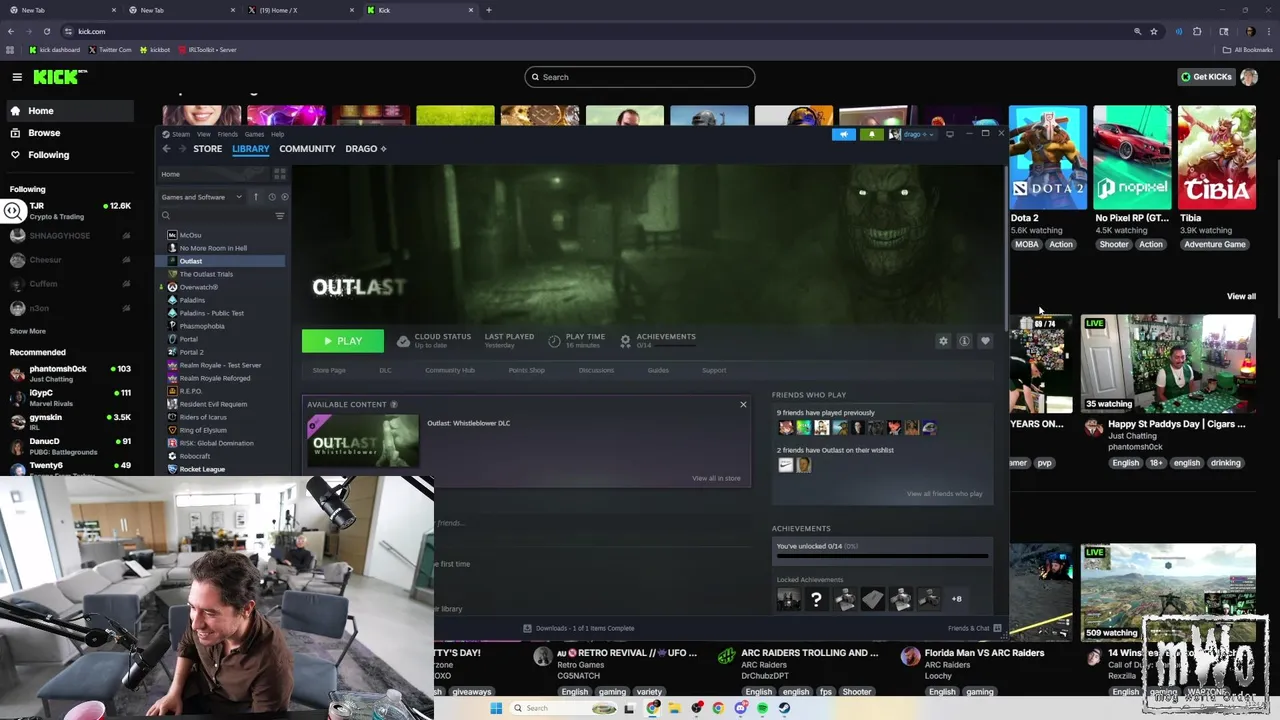Open Kick Browse in sidebar
Image resolution: width=1280 pixels, height=720 pixels.
click(x=44, y=133)
